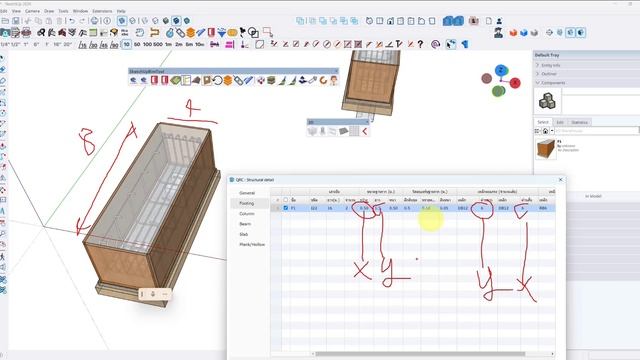Screen dimensions: 640x360
Task: Select the General category in structural dialog
Action: (x=247, y=193)
